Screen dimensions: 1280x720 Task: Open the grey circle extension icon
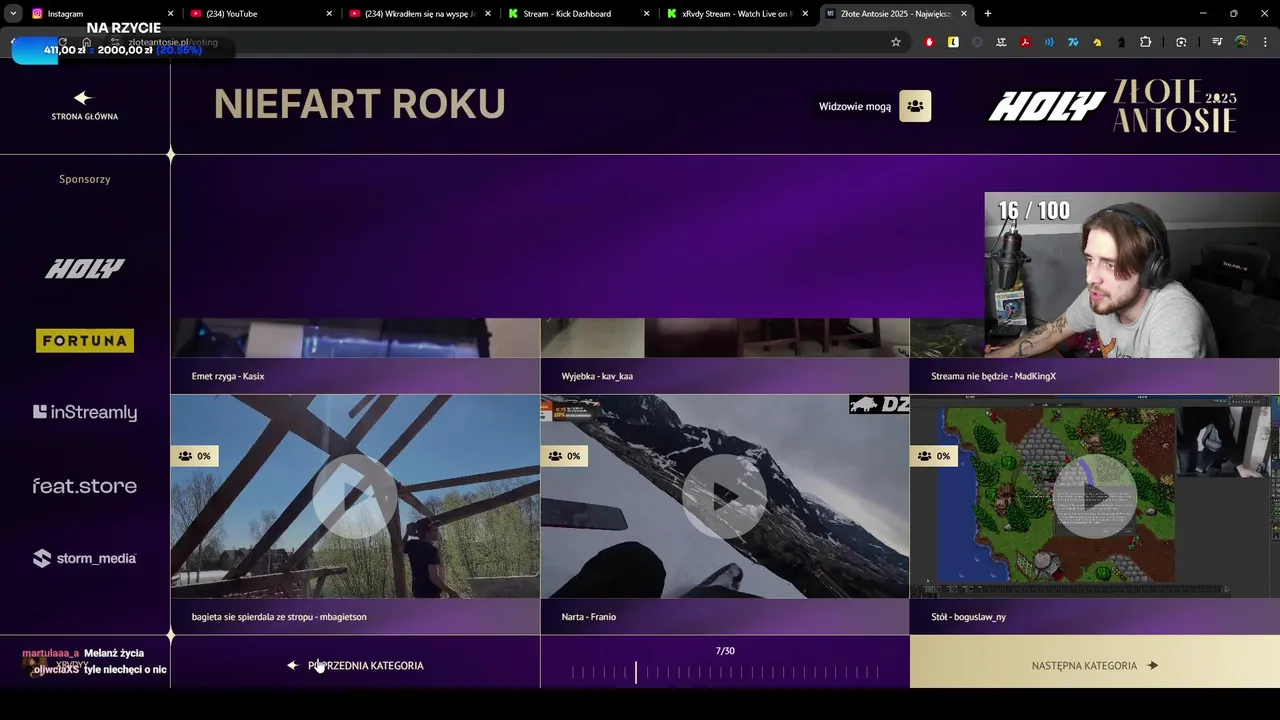pos(977,42)
